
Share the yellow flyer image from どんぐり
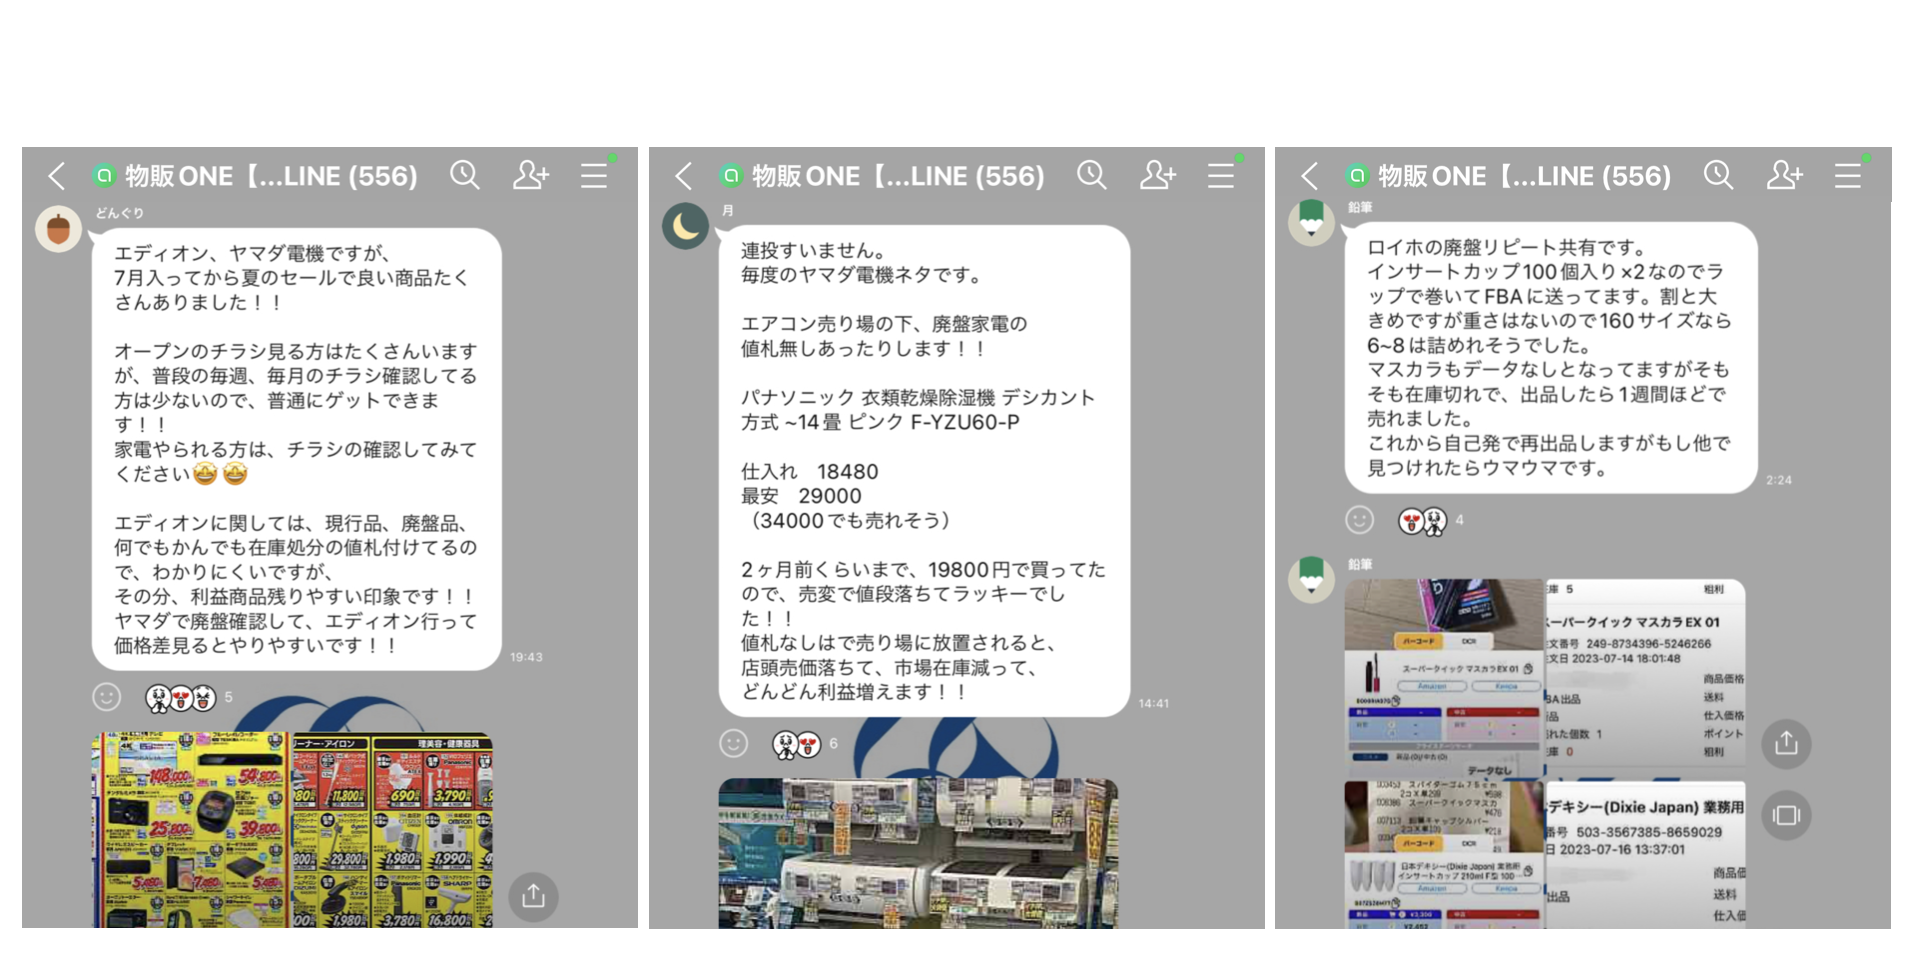tap(533, 896)
